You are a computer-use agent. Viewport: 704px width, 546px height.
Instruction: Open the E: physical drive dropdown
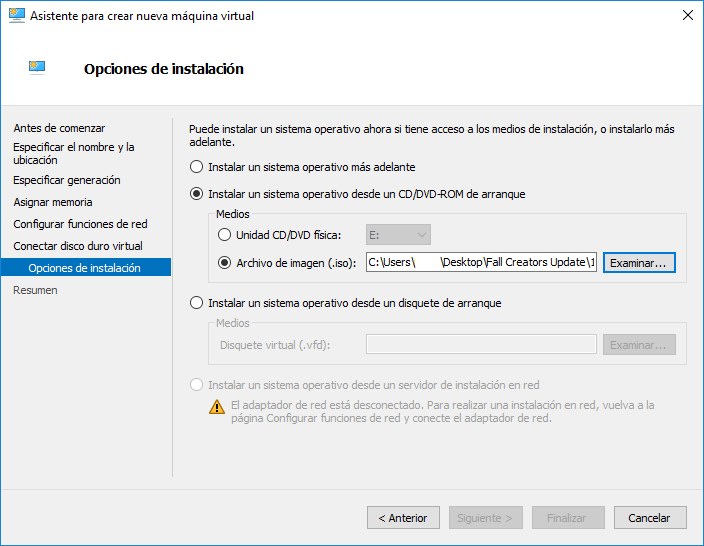[398, 235]
